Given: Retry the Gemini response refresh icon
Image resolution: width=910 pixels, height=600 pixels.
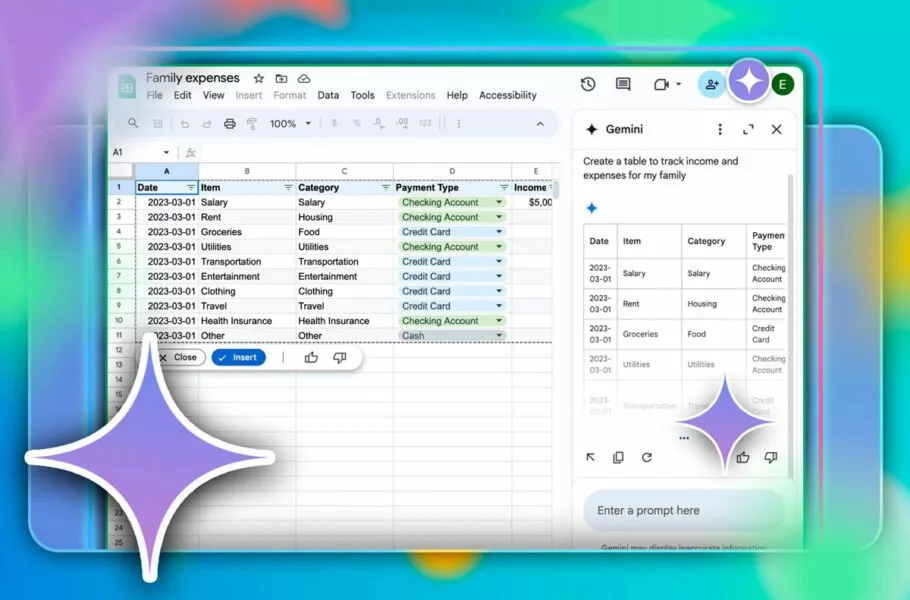Looking at the screenshot, I should (647, 457).
